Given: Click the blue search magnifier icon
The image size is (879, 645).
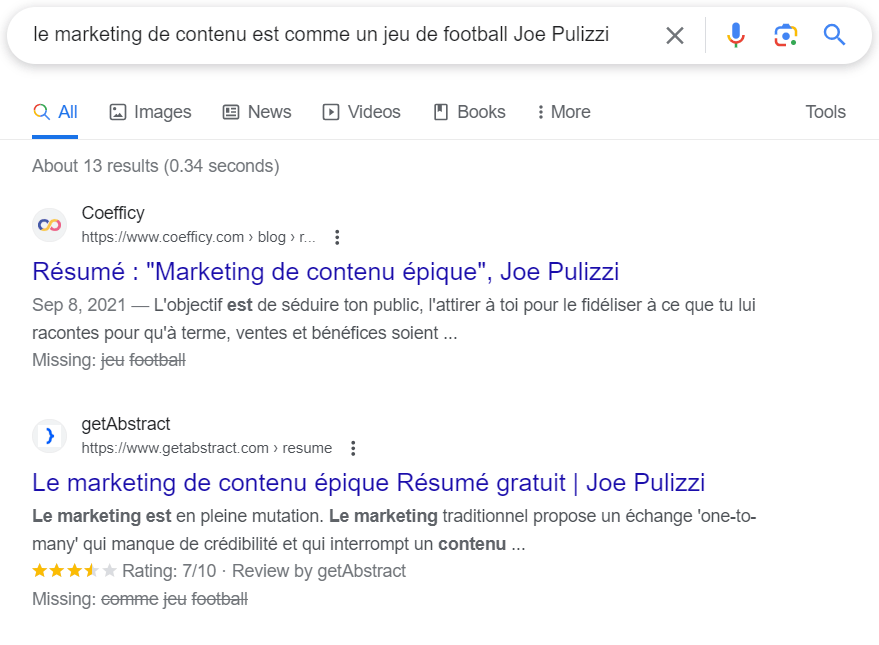Looking at the screenshot, I should tap(834, 34).
